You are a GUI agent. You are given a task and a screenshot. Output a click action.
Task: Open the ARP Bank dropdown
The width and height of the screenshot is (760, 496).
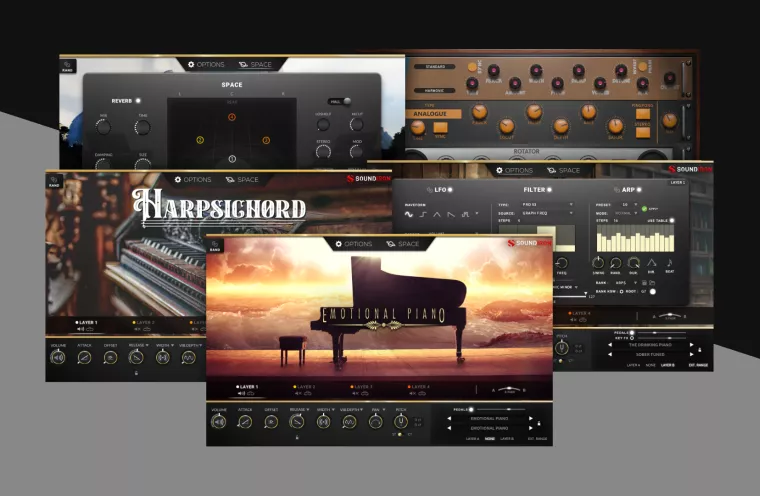626,283
